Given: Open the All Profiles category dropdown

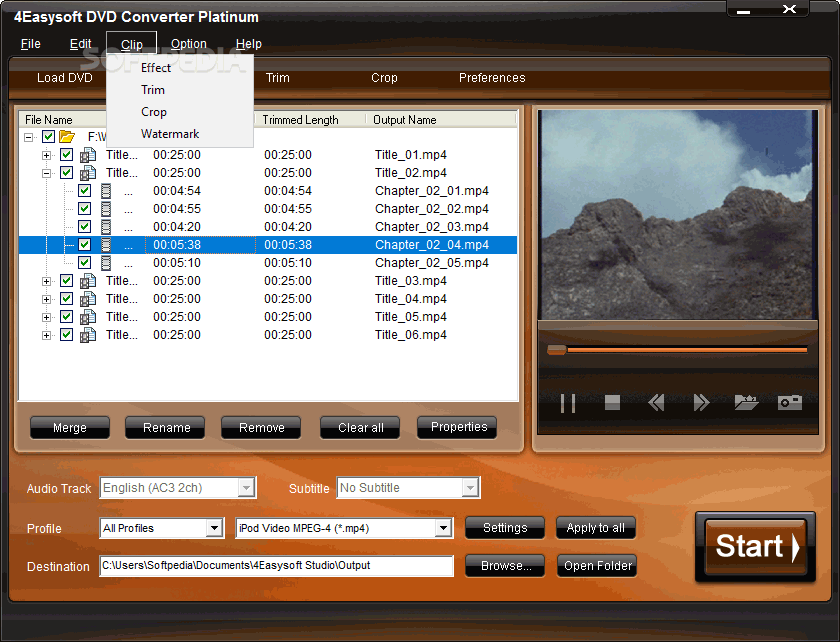Looking at the screenshot, I should click(214, 528).
